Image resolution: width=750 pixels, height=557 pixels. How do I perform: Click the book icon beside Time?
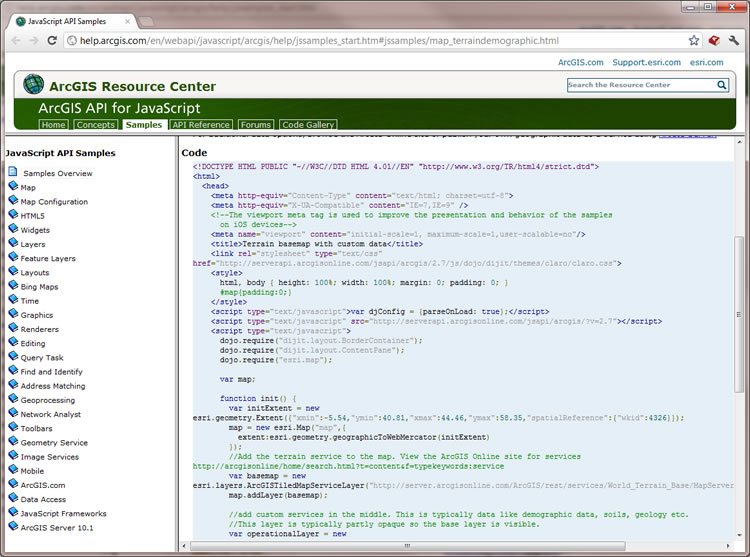(13, 299)
